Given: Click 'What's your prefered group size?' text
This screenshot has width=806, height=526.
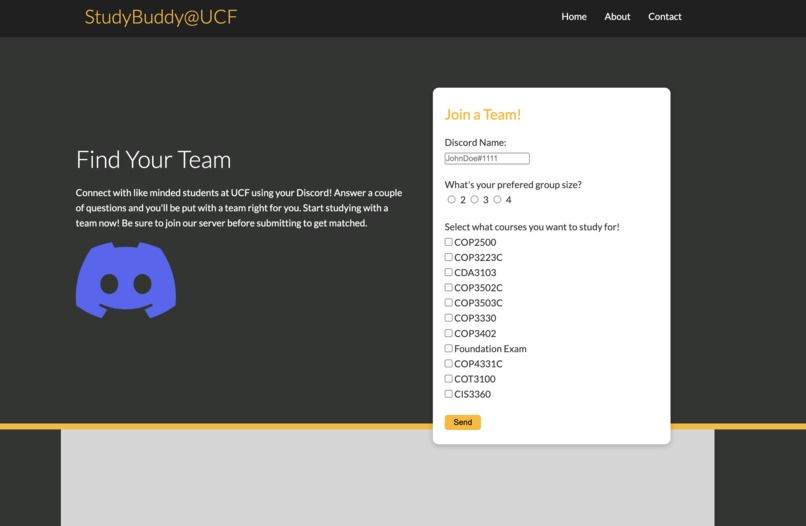Looking at the screenshot, I should (x=513, y=185).
